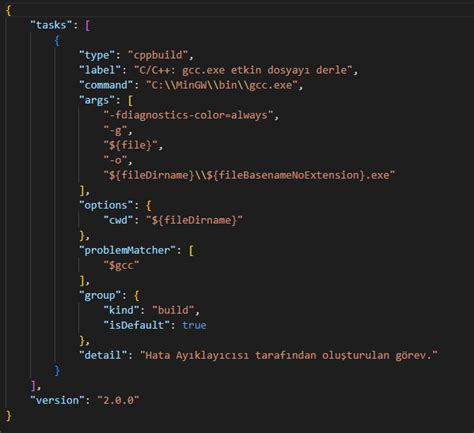Click the "detail" key
This screenshot has width=474, height=433.
(103, 355)
